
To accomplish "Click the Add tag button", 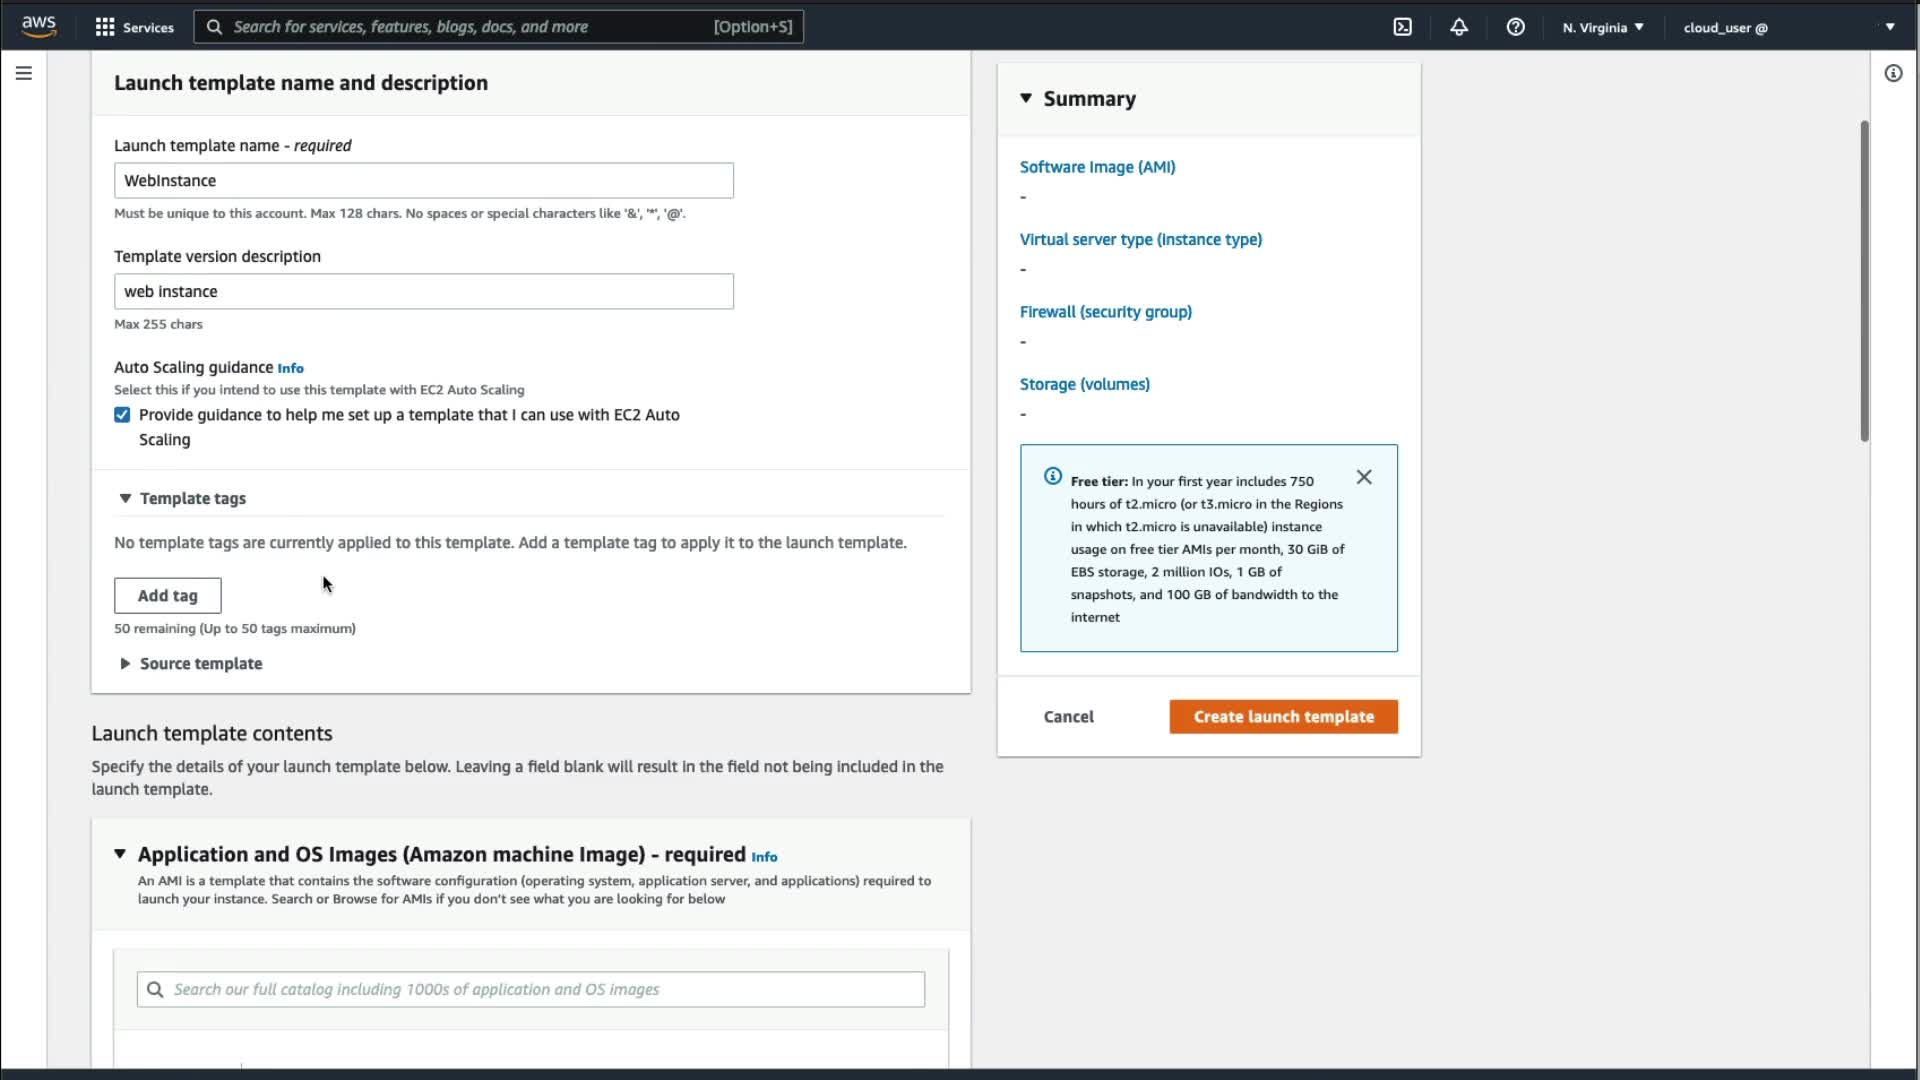I will click(167, 596).
